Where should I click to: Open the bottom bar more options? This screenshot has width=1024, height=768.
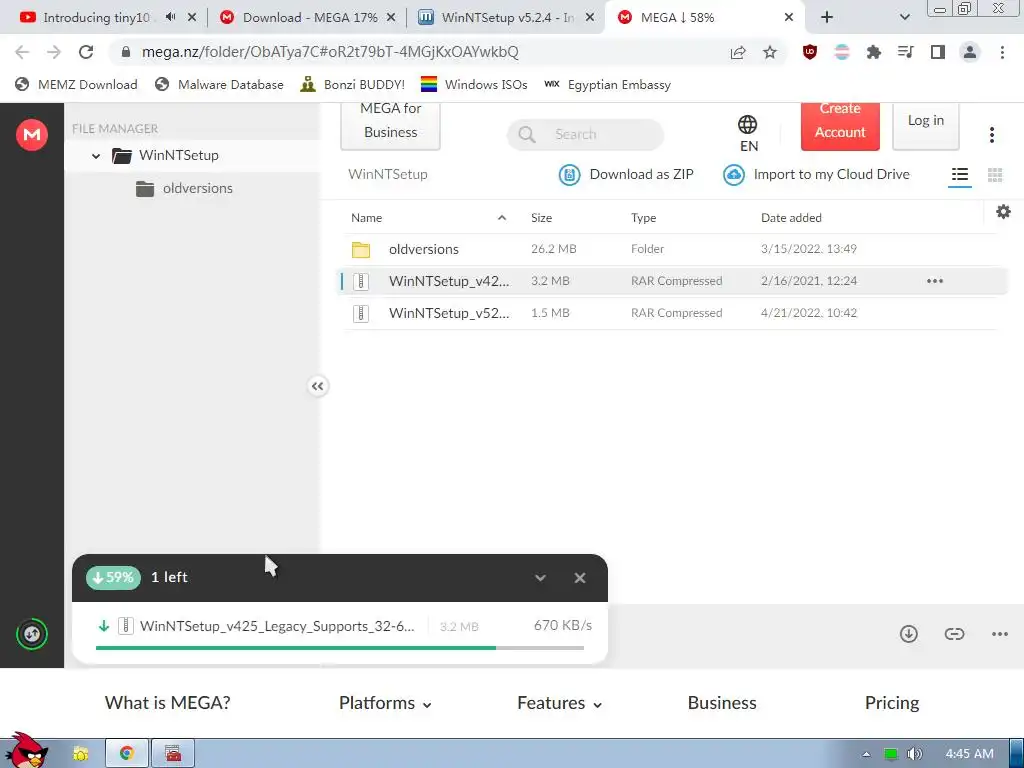(999, 633)
